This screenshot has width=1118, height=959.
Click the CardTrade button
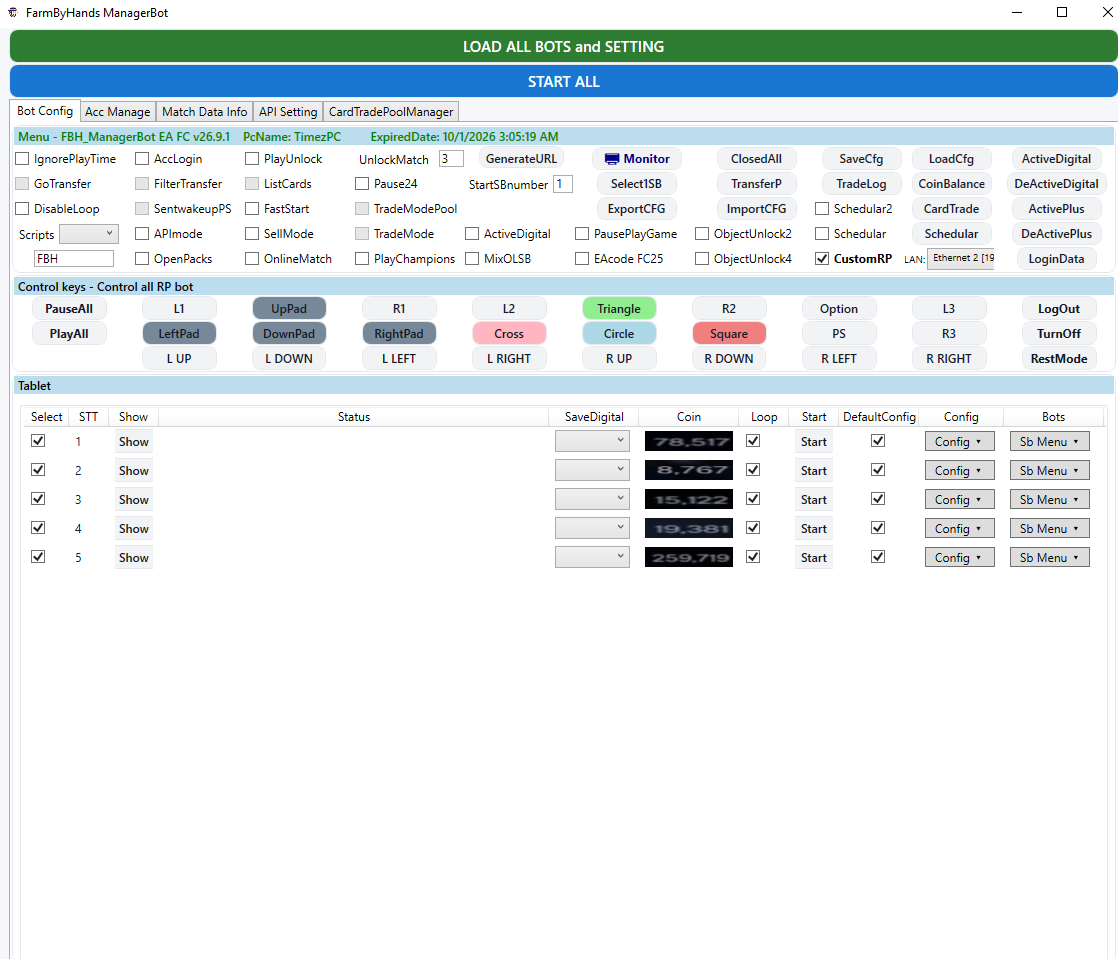click(951, 209)
